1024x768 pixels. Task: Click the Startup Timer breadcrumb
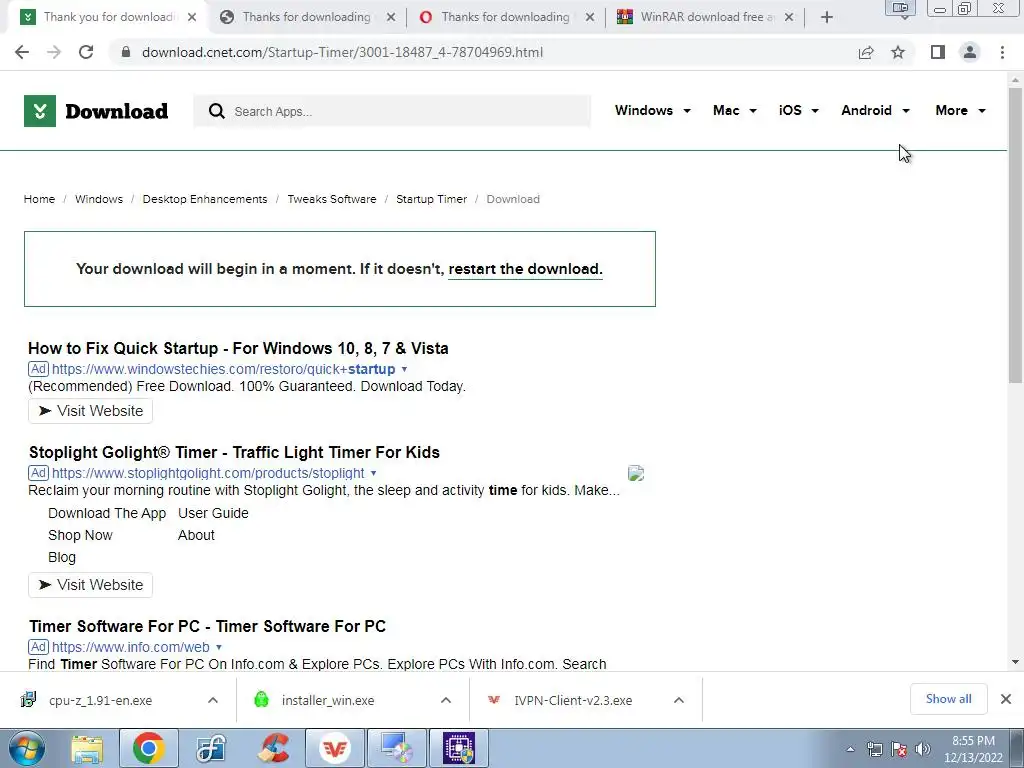pyautogui.click(x=432, y=199)
